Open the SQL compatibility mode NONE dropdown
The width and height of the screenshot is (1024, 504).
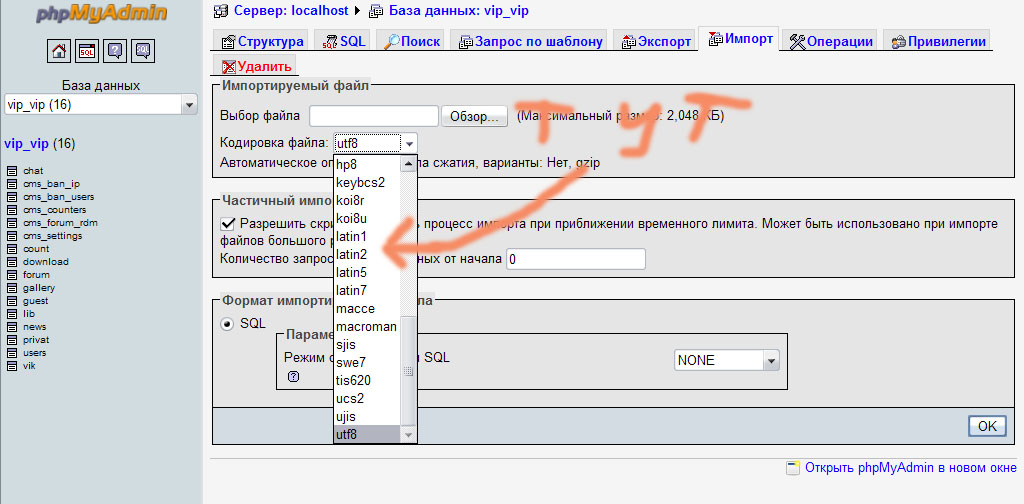[727, 360]
